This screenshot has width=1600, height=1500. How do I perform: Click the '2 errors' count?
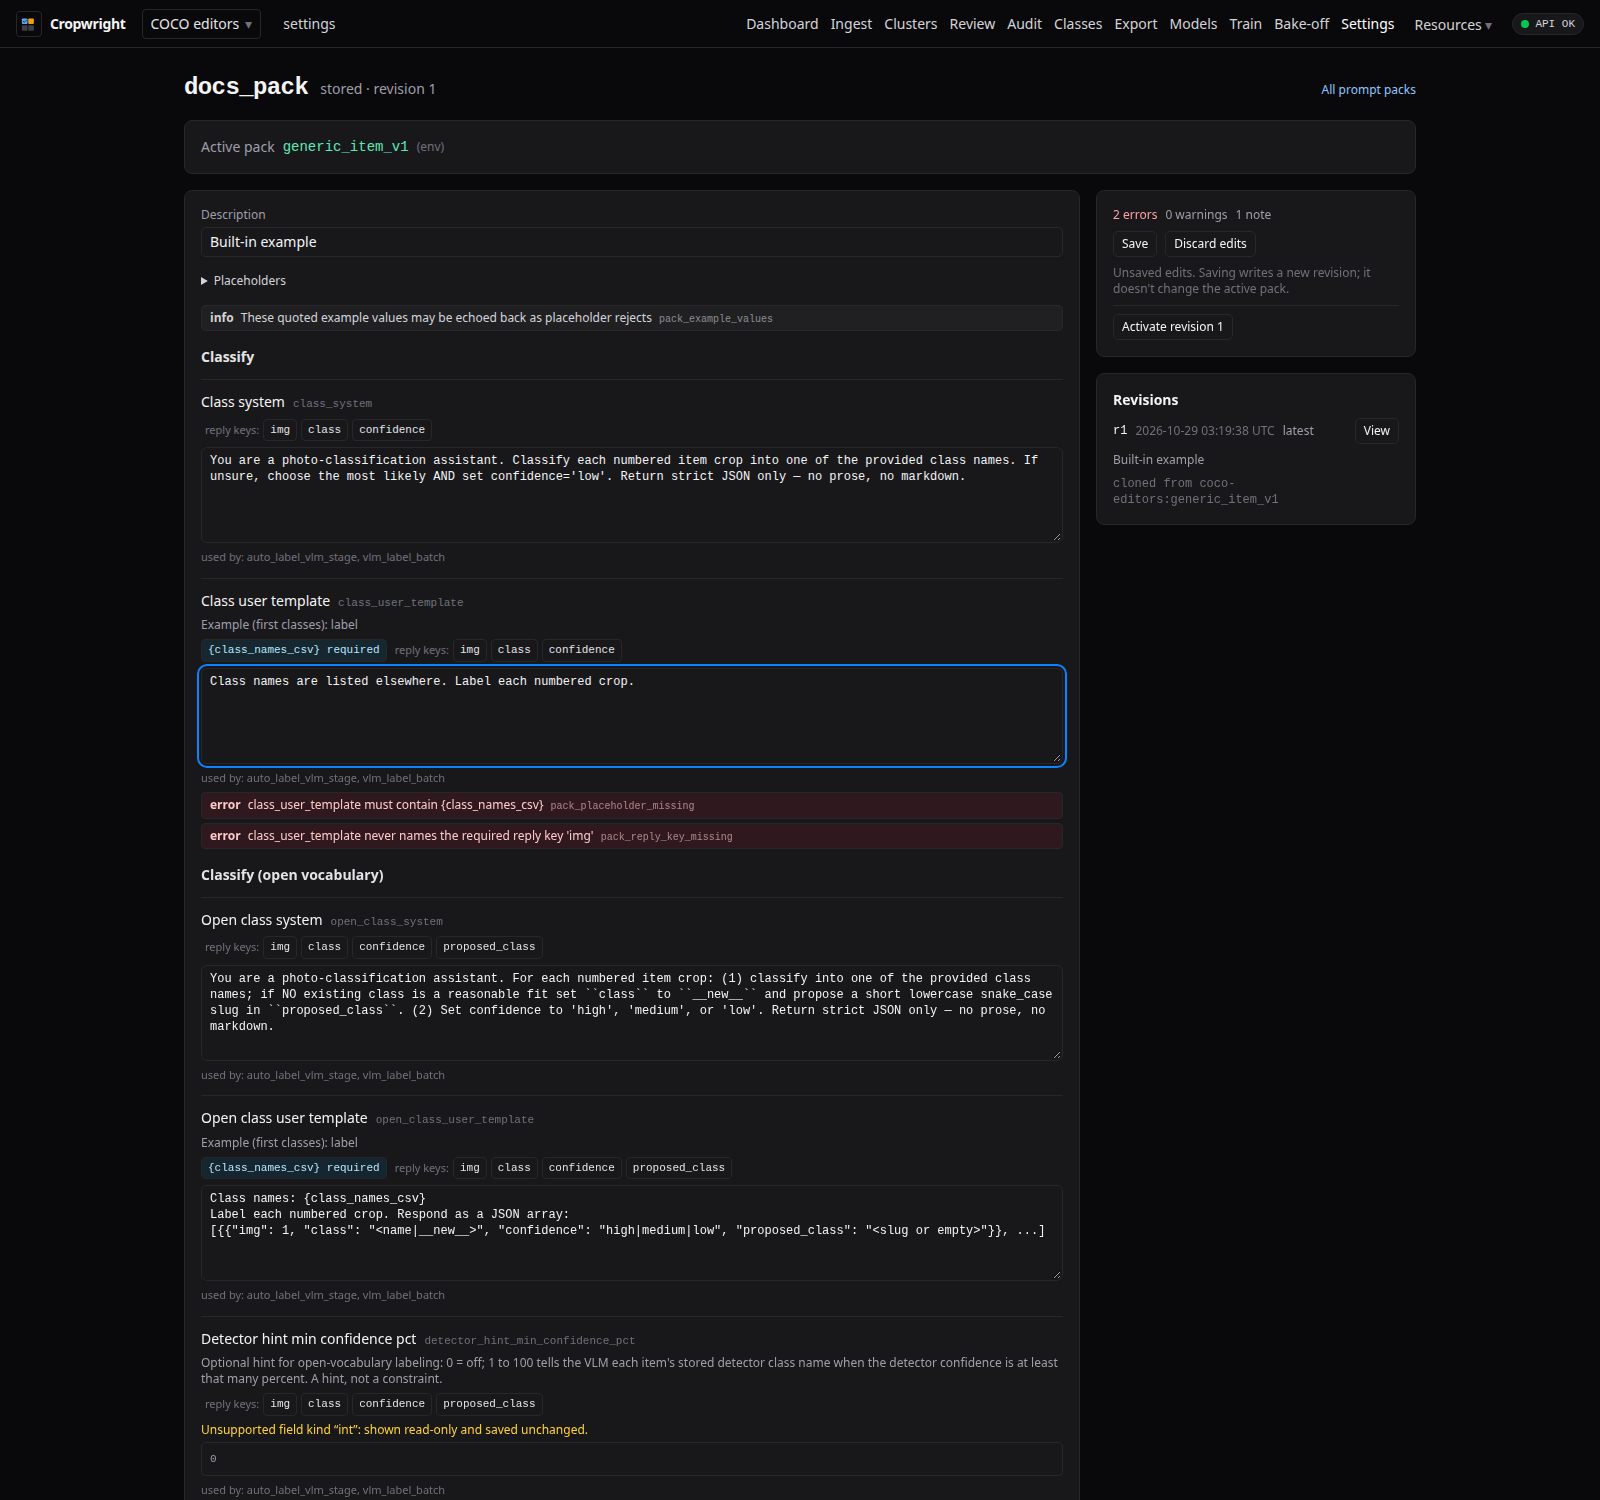pyautogui.click(x=1135, y=215)
